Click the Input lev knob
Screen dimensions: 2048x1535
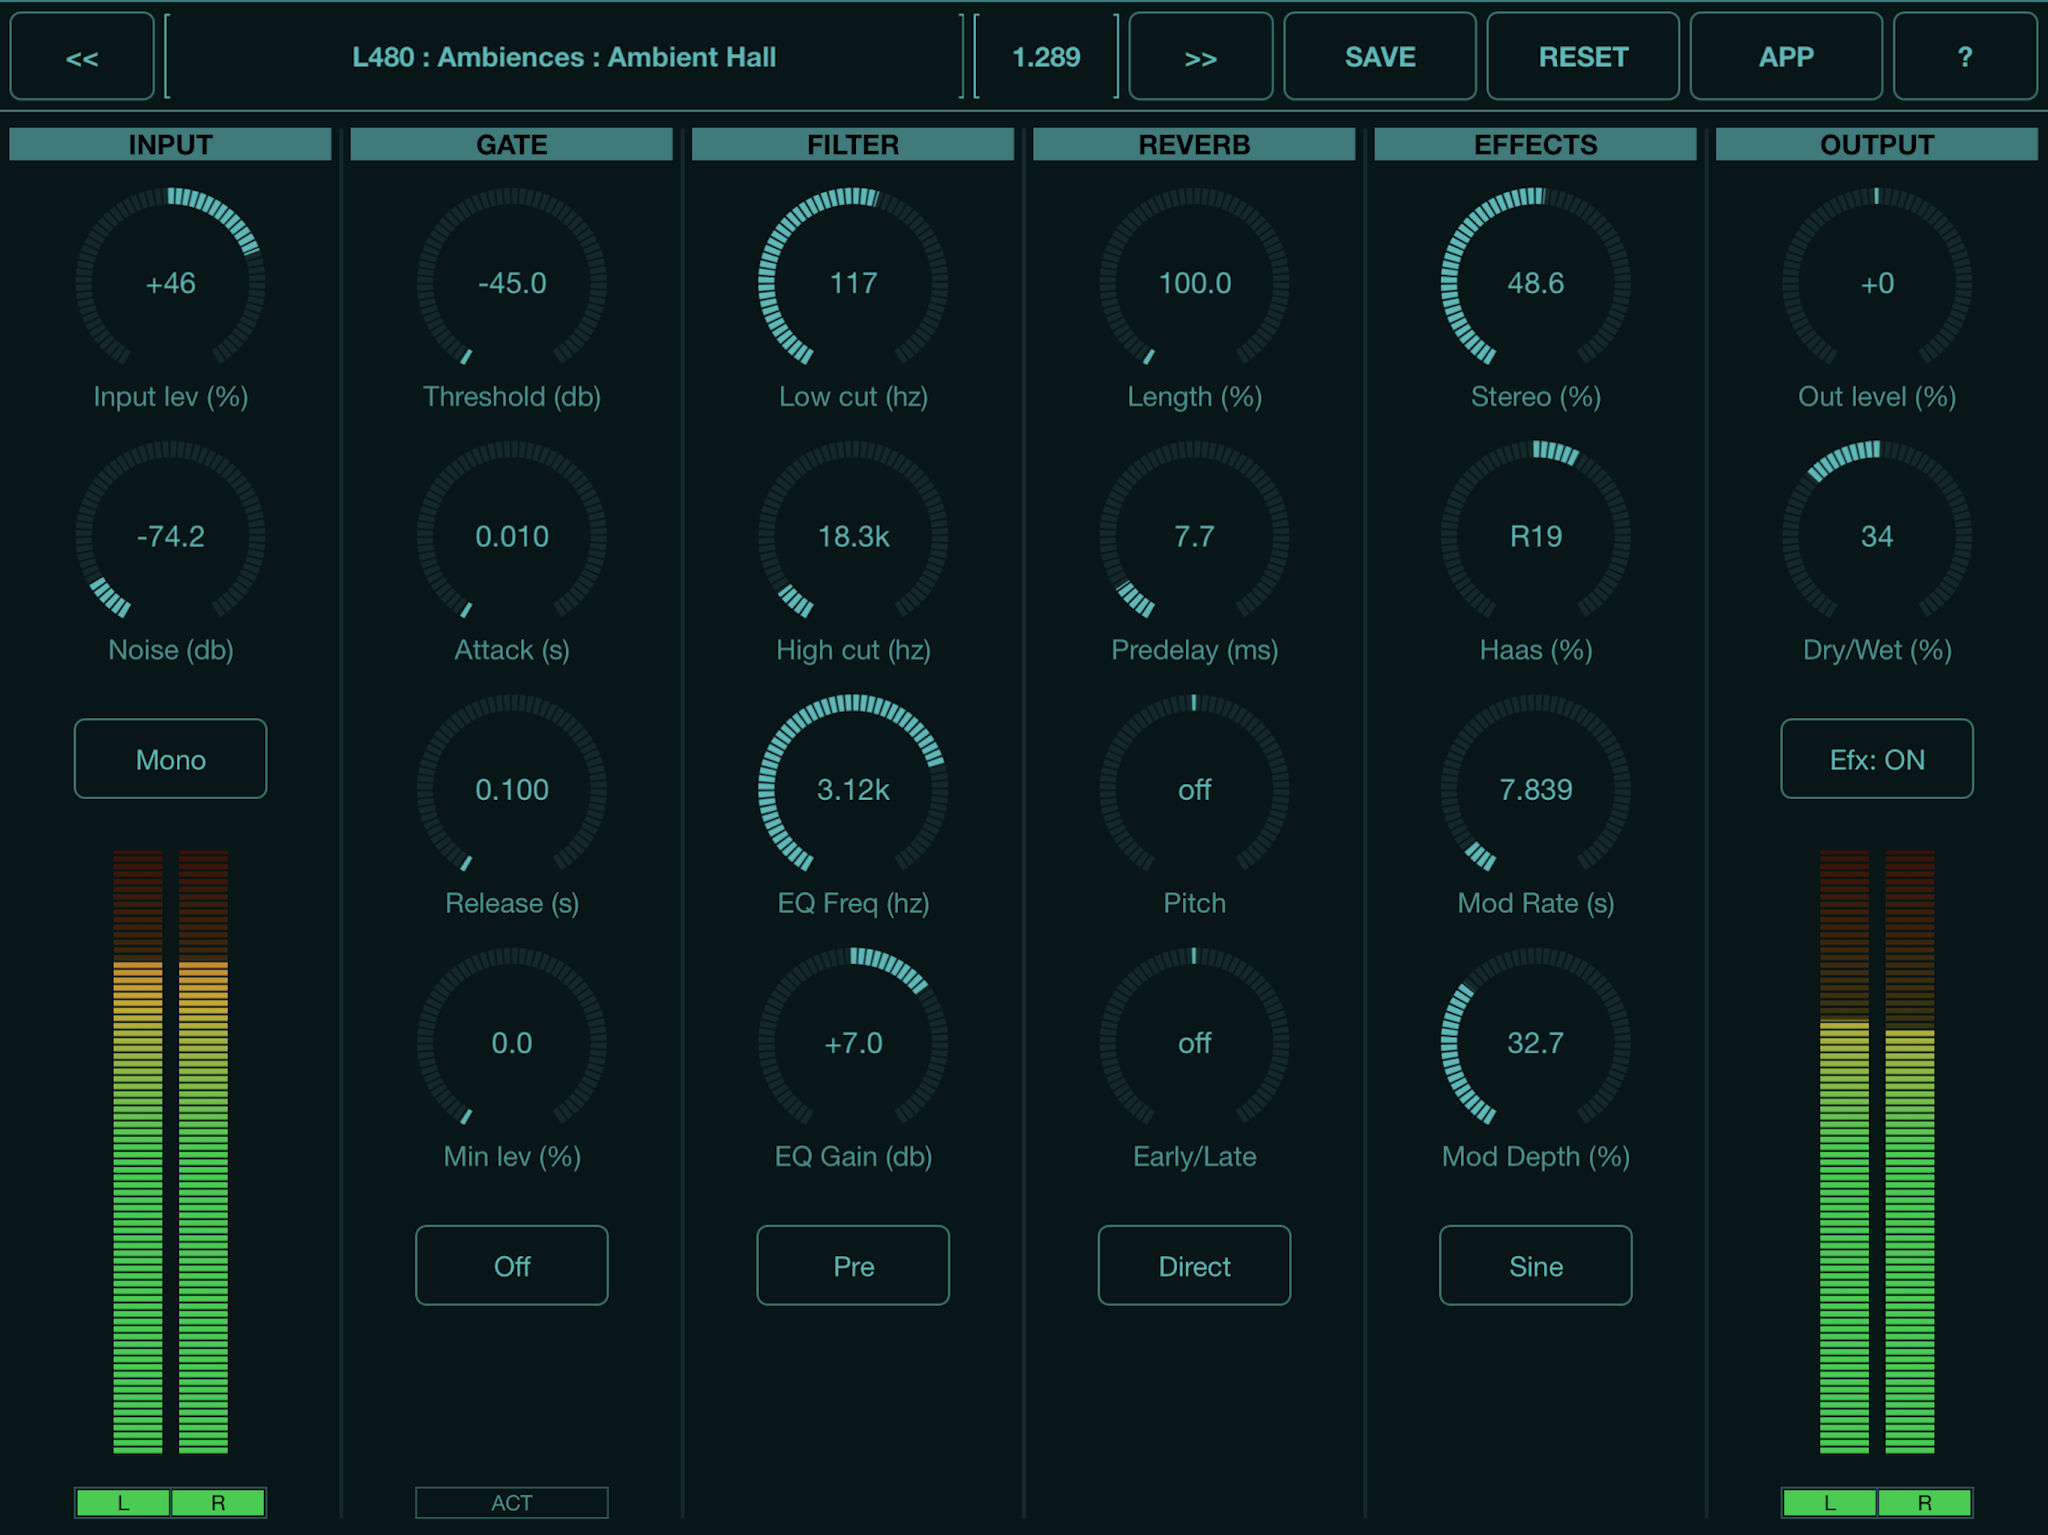(169, 284)
